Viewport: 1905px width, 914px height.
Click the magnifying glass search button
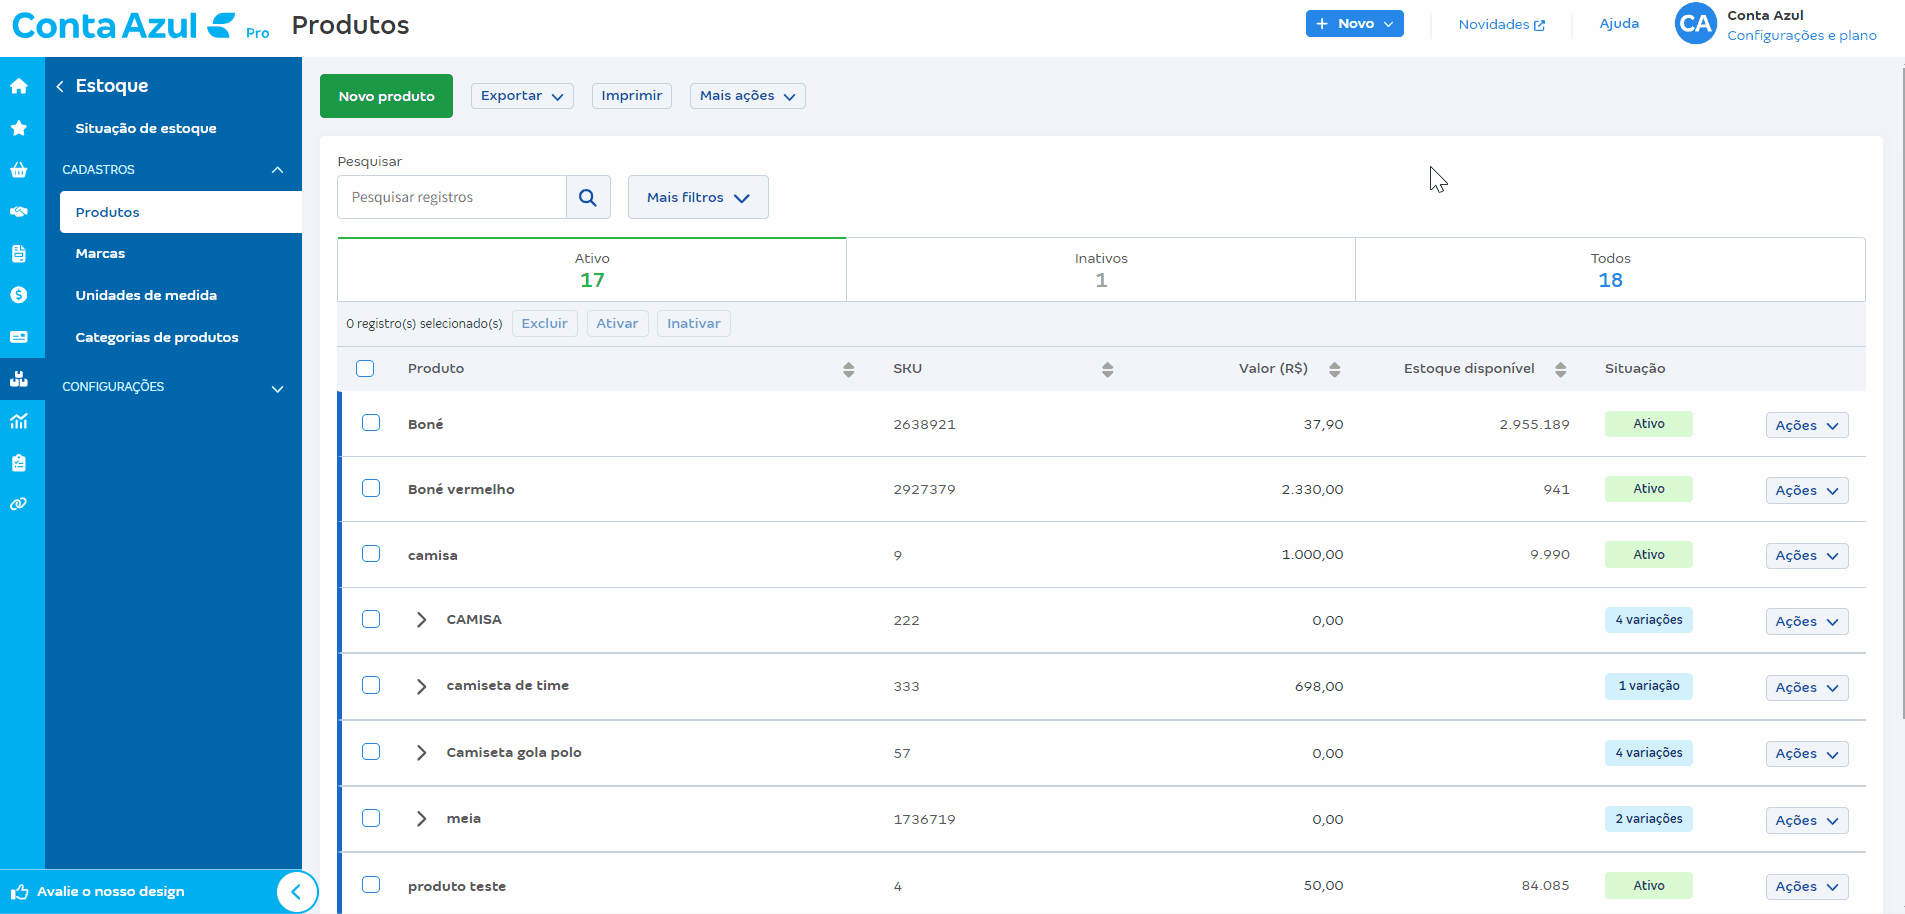tap(588, 197)
